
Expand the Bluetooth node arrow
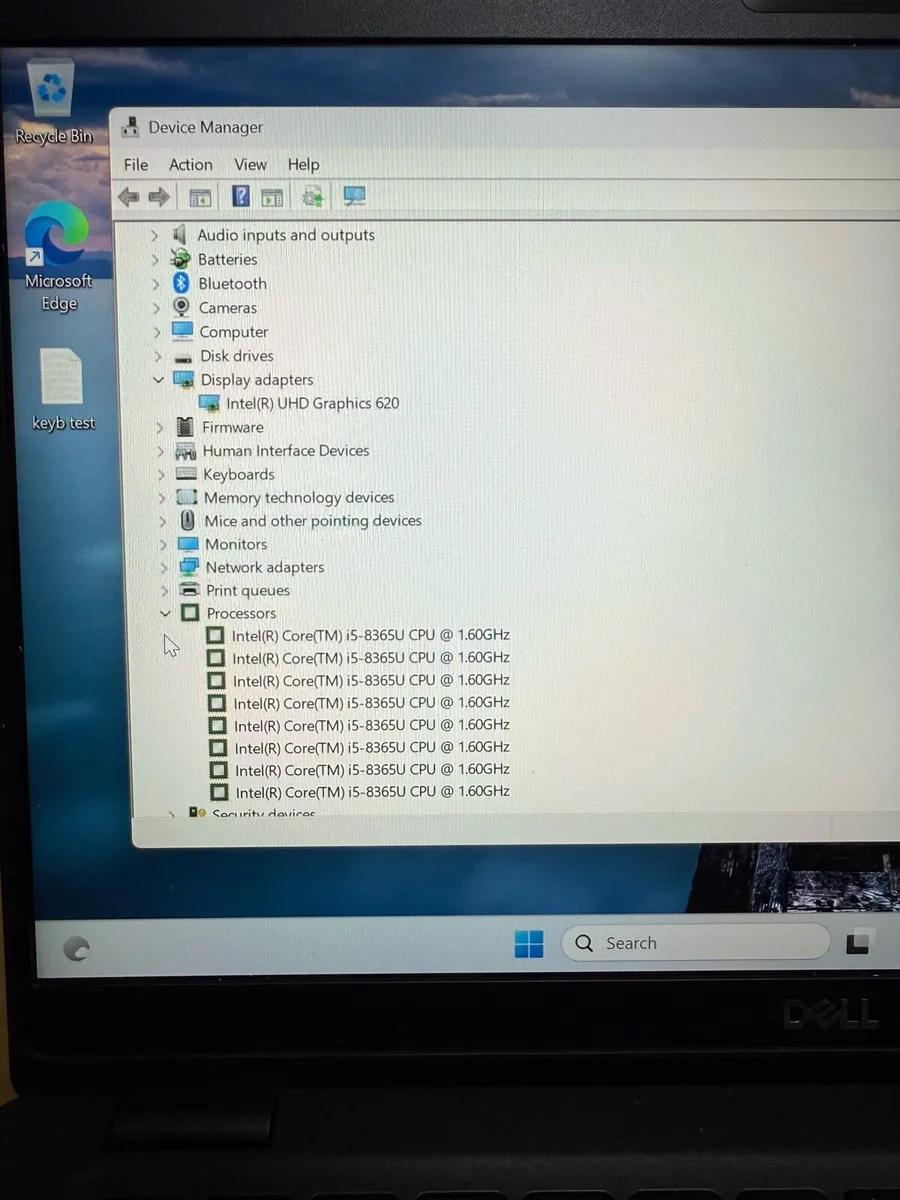click(x=156, y=284)
